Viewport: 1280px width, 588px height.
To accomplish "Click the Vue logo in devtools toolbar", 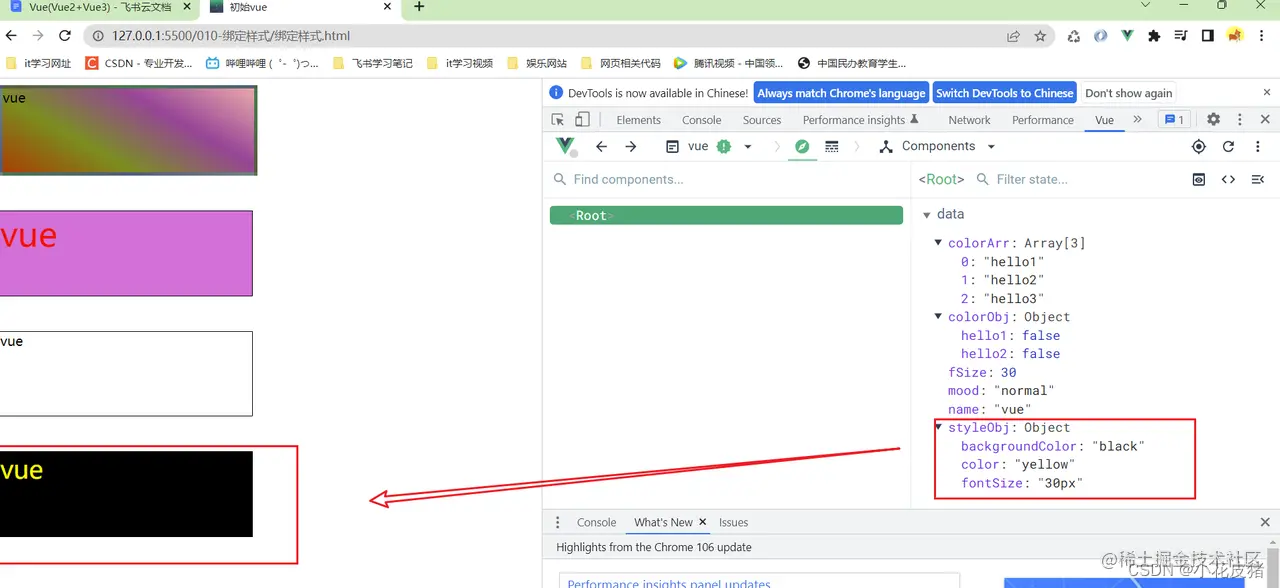I will point(565,146).
